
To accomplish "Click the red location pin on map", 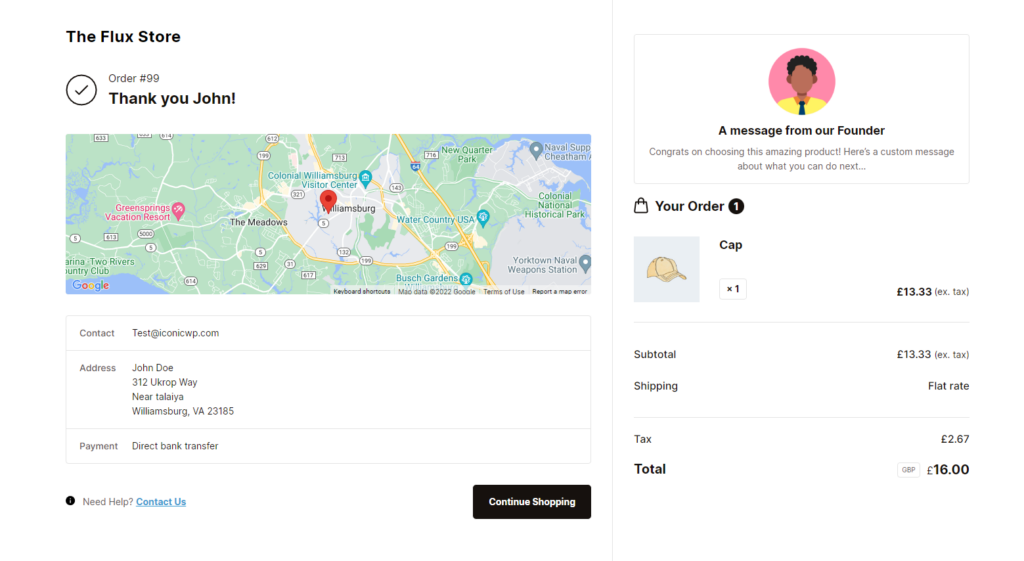I will (328, 201).
